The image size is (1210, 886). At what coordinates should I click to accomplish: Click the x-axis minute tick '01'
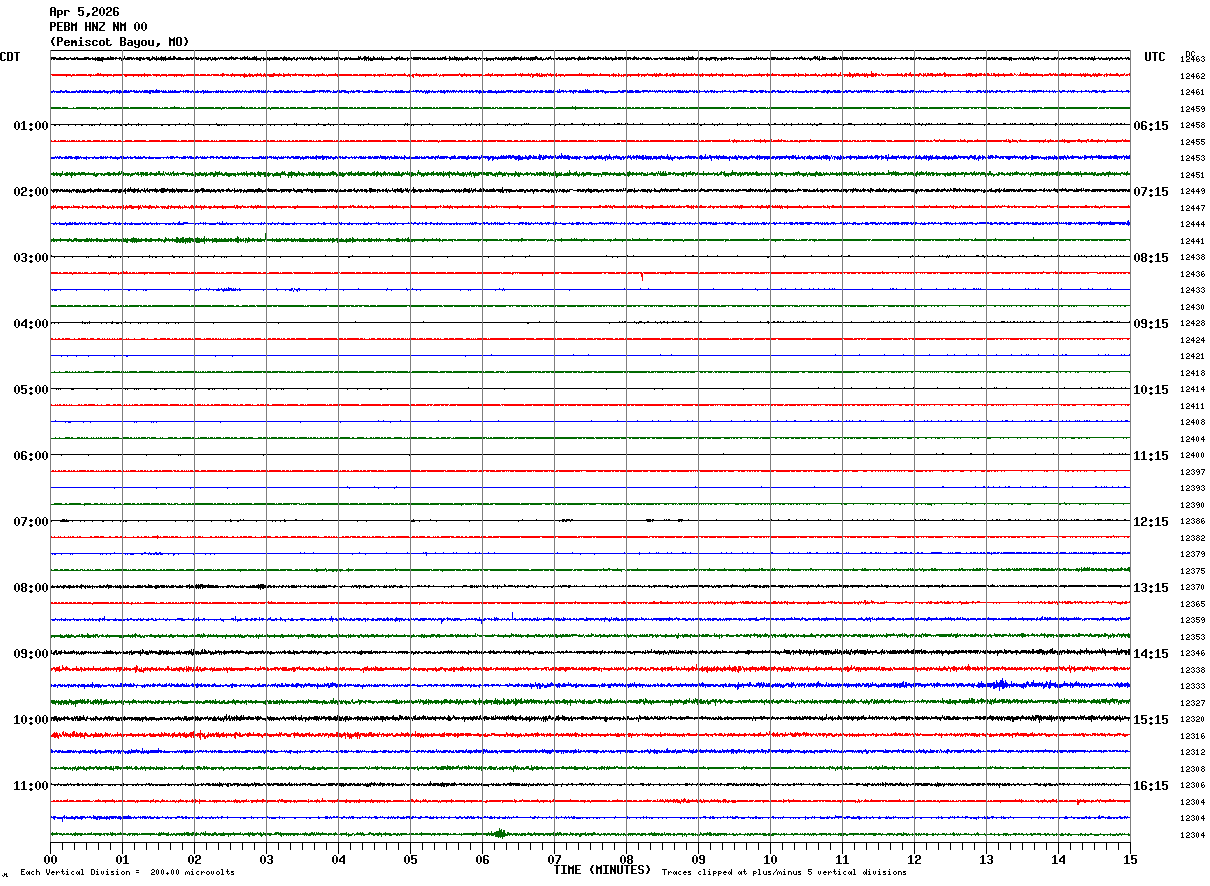point(122,859)
